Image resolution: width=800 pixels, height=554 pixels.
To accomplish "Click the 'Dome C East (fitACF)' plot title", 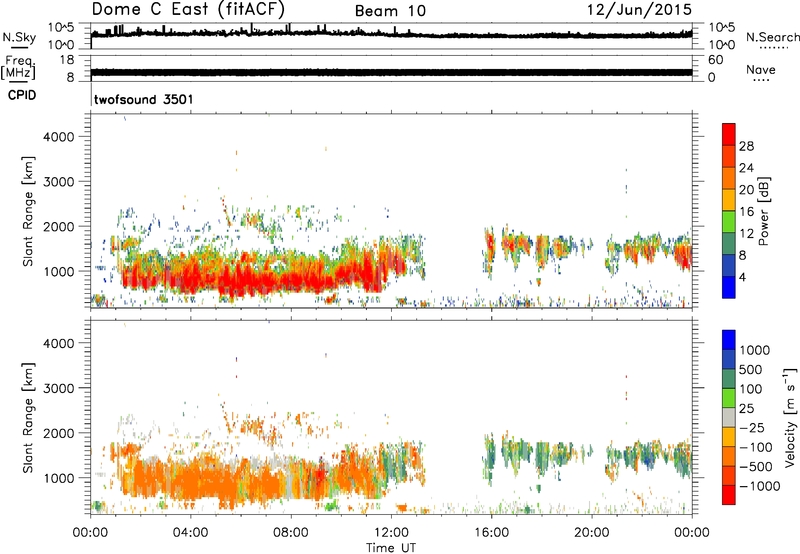I will (188, 10).
